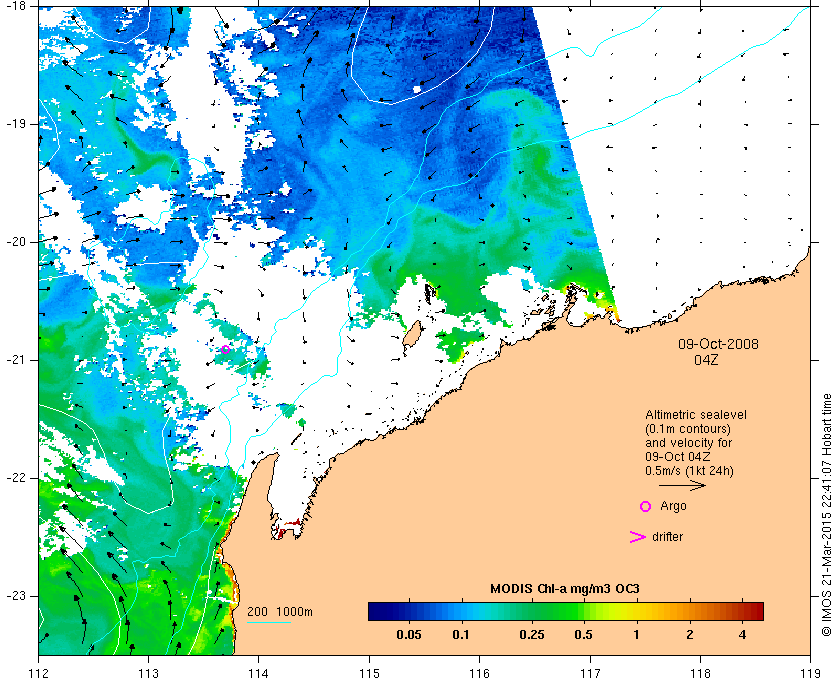Image resolution: width=840 pixels, height=680 pixels.
Task: Click the '04Z' time label below the date
Action: click(x=706, y=360)
